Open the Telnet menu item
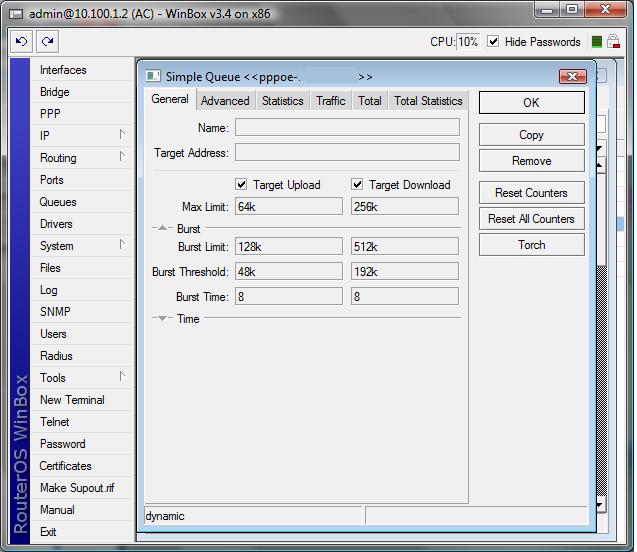Screen dimensions: 637x552 tap(82, 422)
